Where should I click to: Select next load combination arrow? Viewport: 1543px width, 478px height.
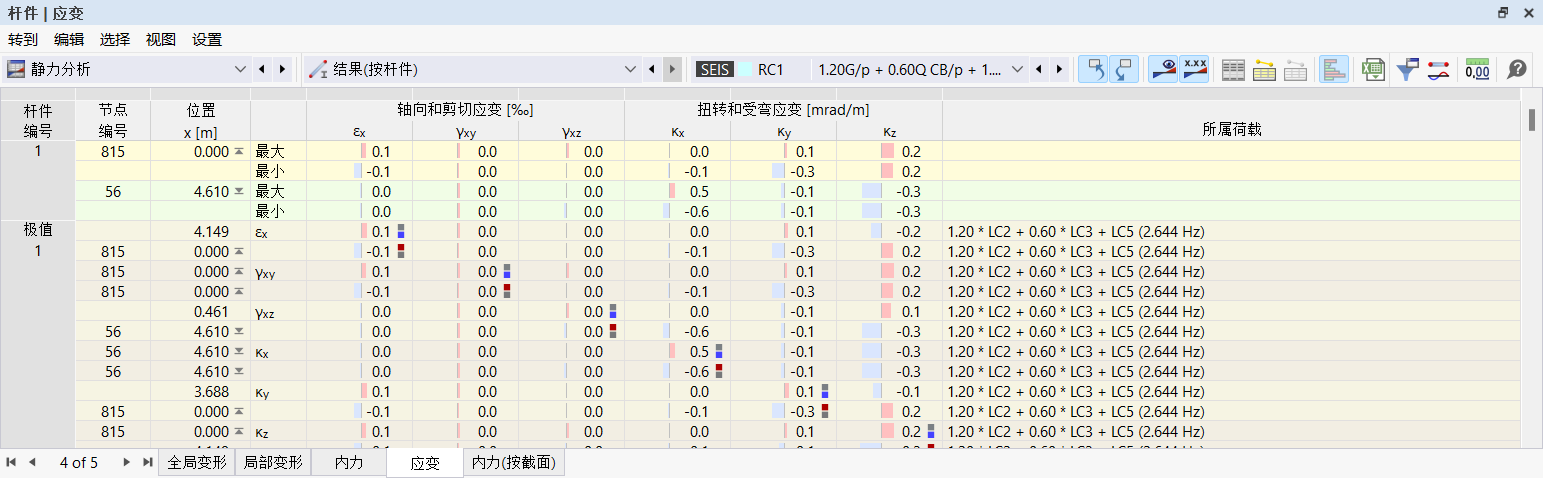tap(1059, 69)
